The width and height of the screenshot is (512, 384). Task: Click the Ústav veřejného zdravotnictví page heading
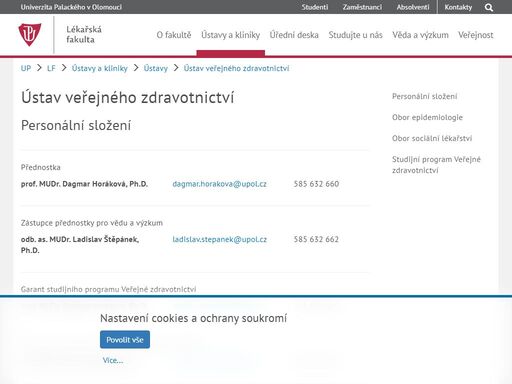[x=127, y=98]
